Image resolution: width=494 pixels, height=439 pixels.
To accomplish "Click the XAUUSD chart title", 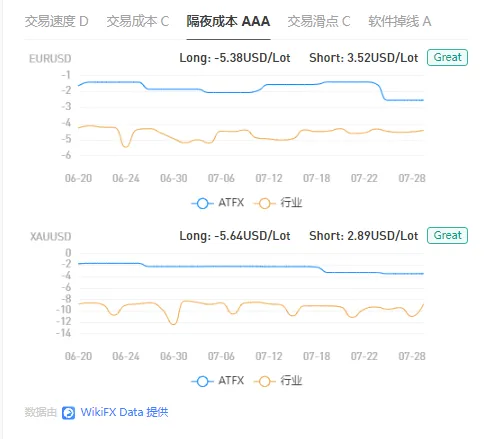I will (51, 236).
